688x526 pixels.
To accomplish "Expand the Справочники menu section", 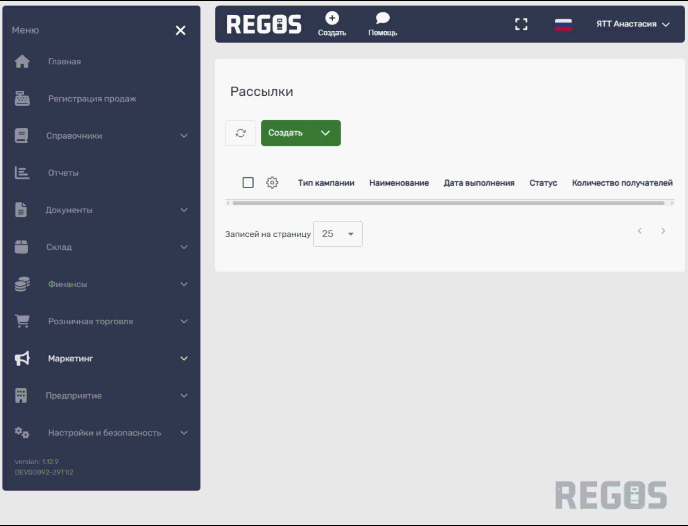I will [x=184, y=136].
